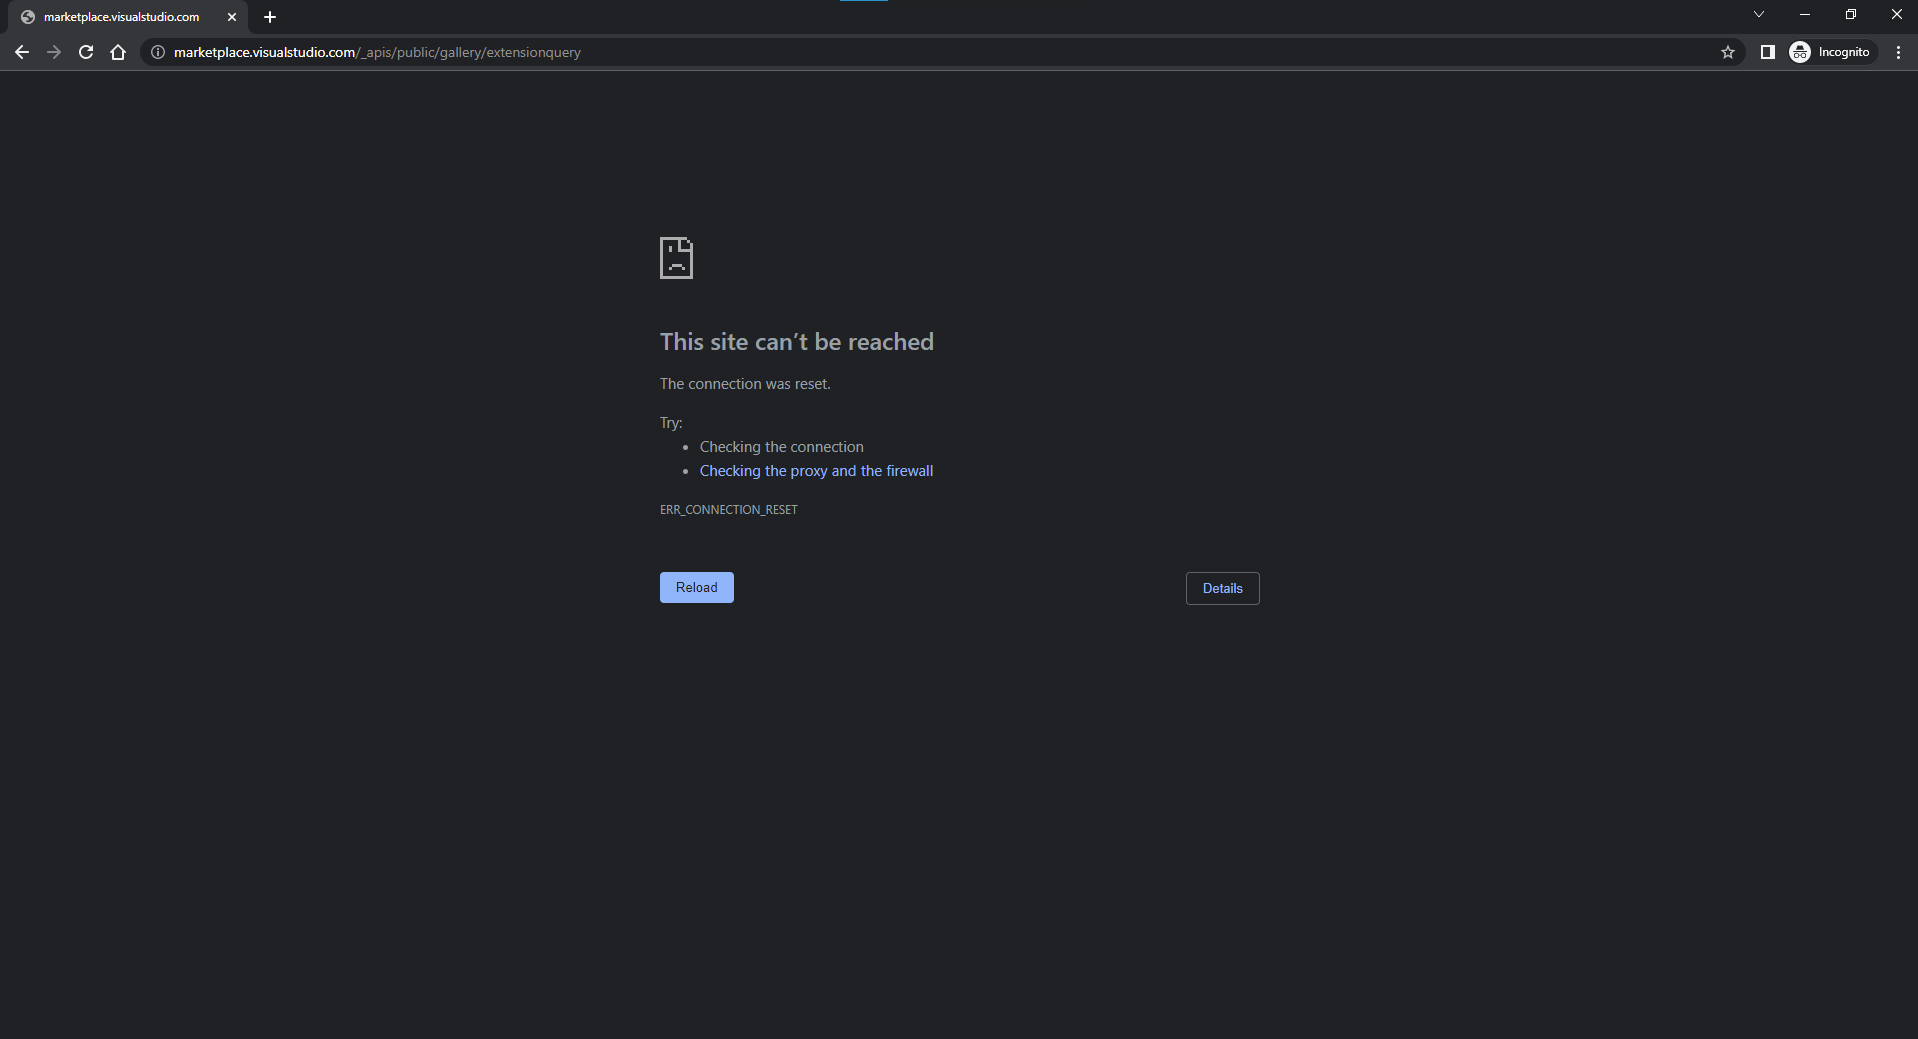Minimize the browser window
Image resolution: width=1918 pixels, height=1039 pixels.
[x=1805, y=14]
